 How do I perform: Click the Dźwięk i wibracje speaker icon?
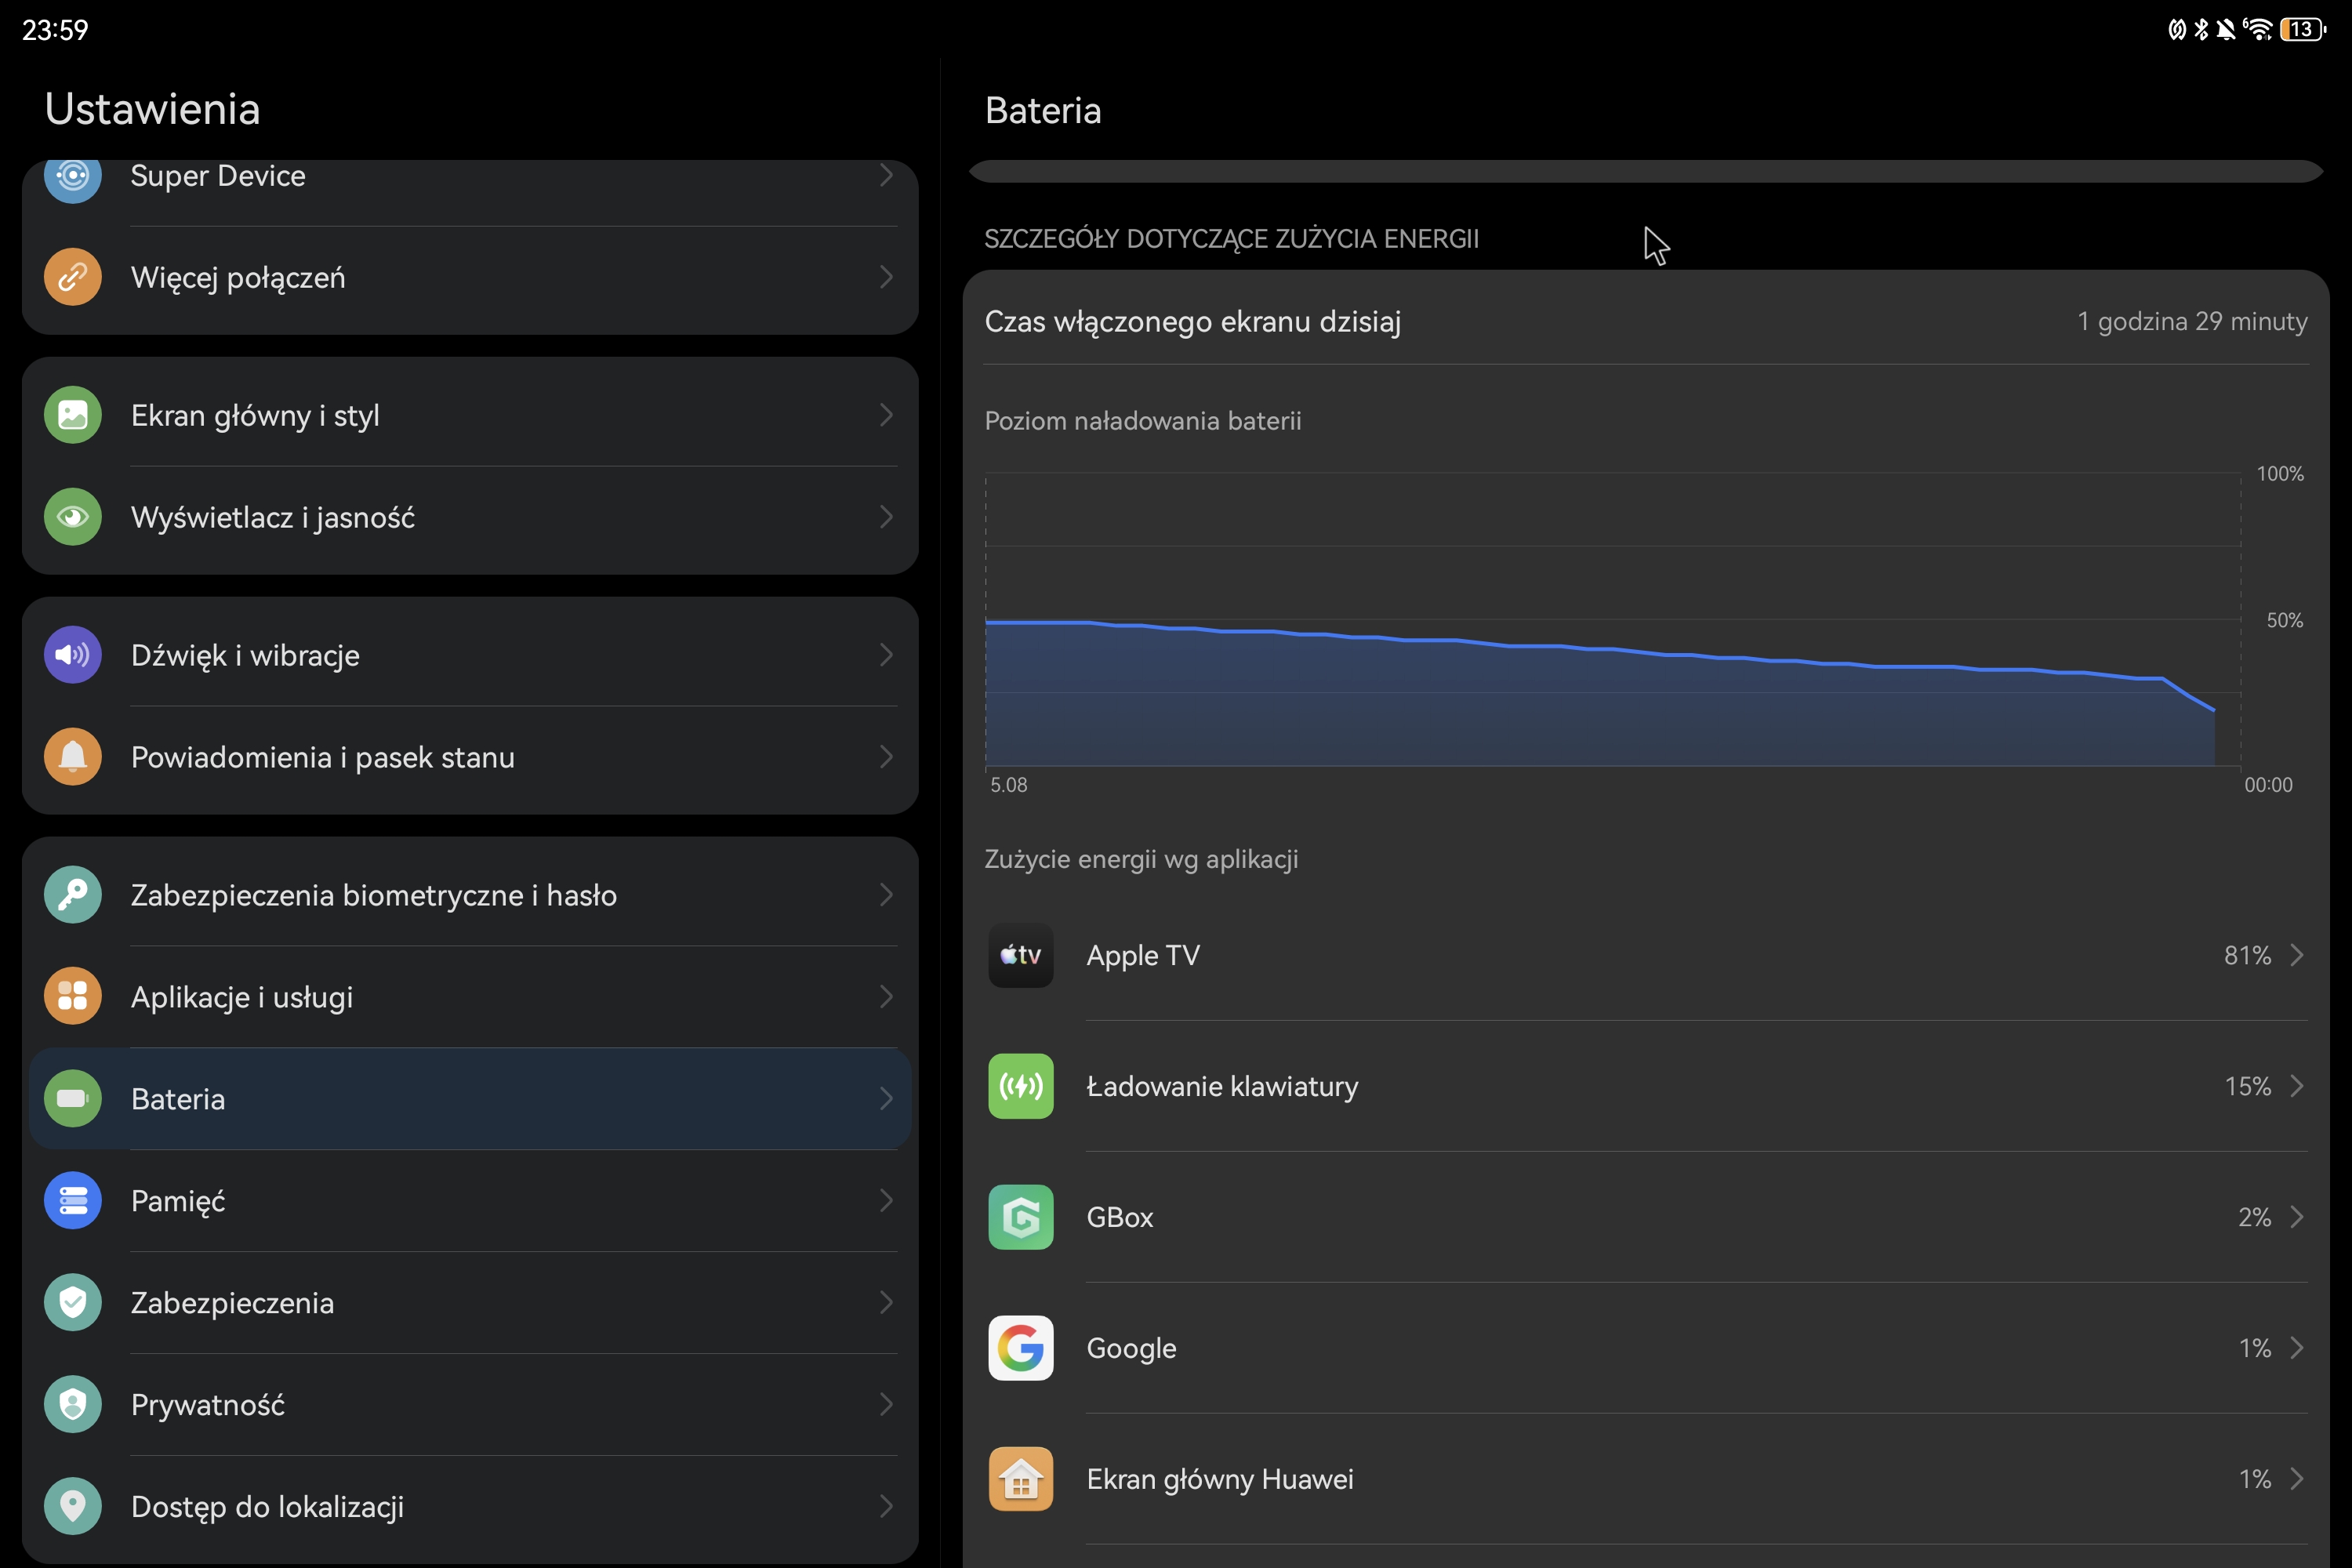(x=72, y=655)
